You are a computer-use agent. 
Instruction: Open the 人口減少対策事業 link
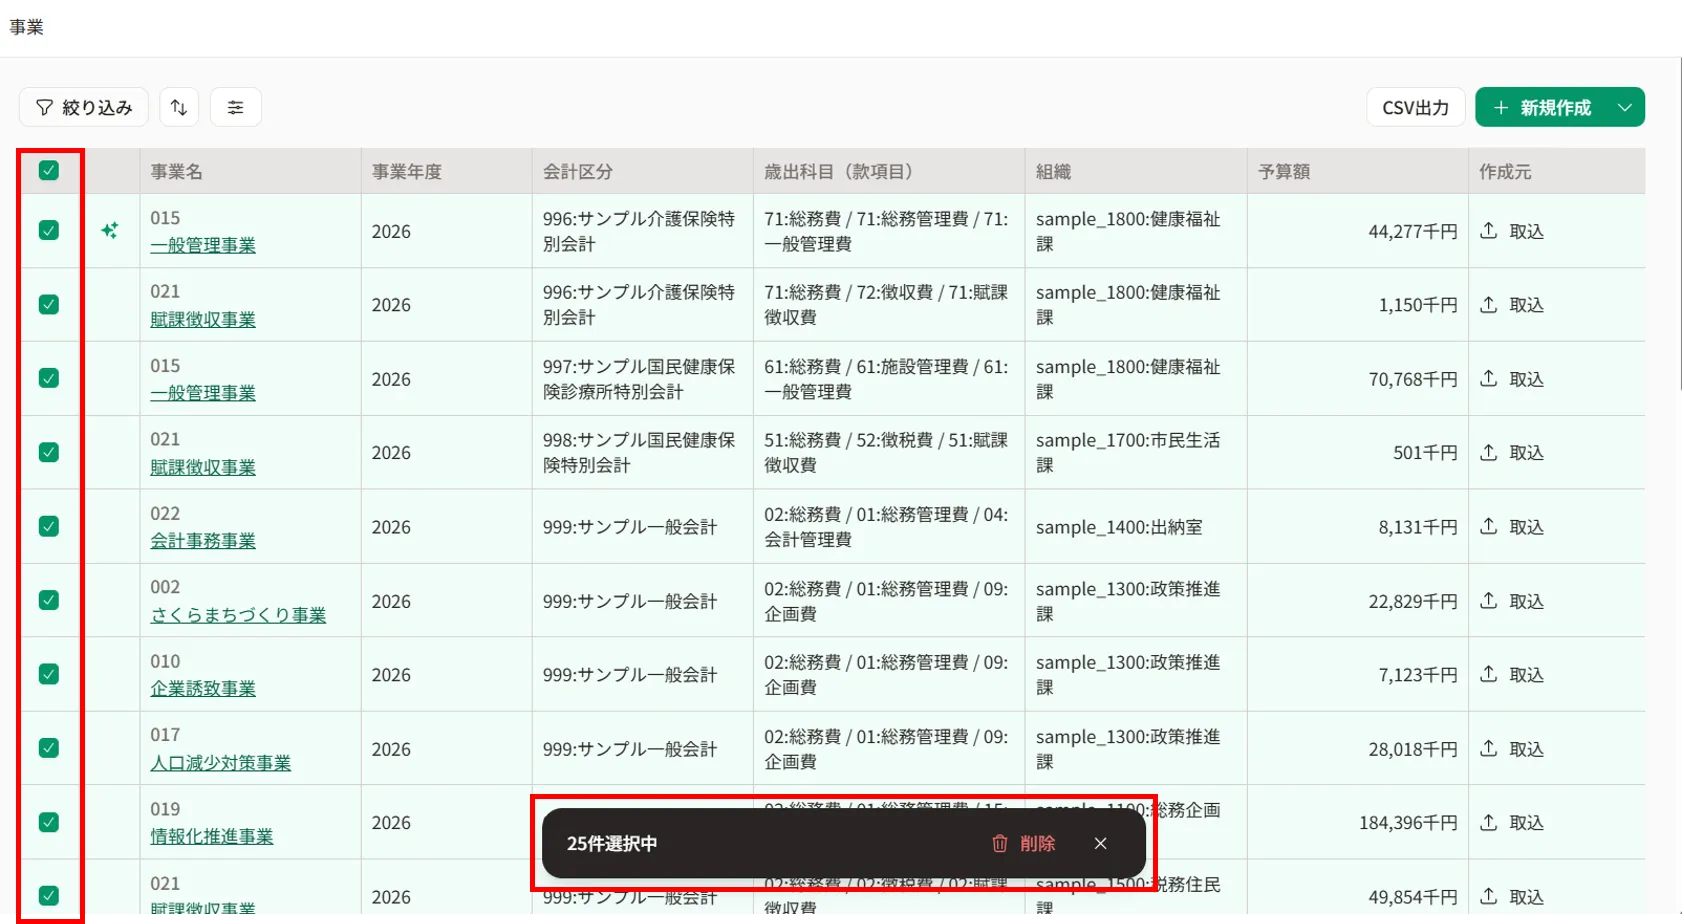tap(221, 763)
